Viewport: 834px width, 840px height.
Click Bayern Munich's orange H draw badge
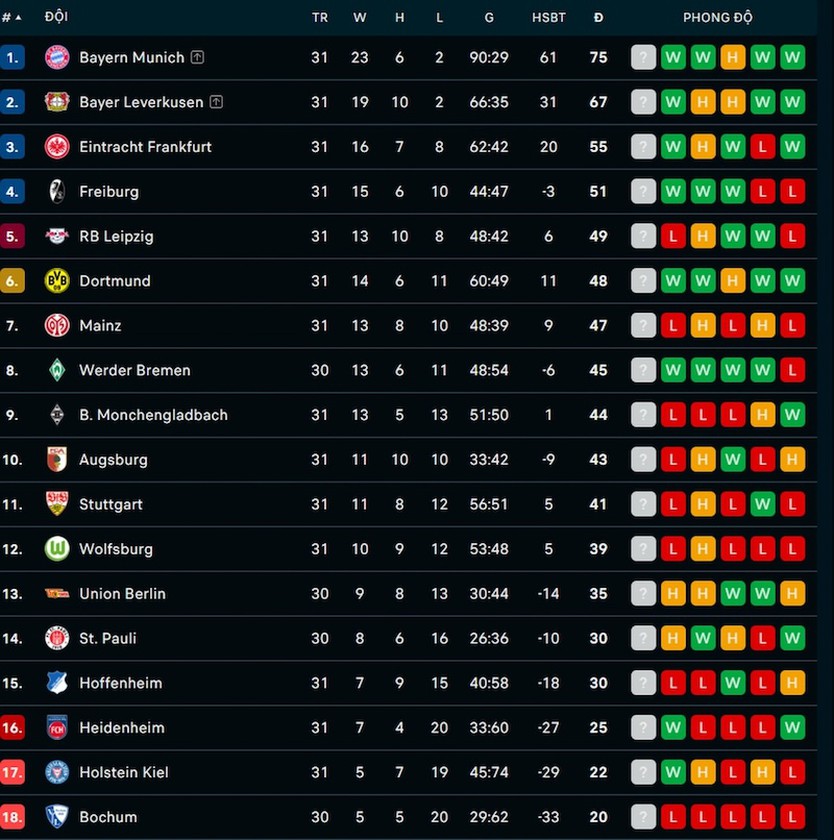[733, 57]
